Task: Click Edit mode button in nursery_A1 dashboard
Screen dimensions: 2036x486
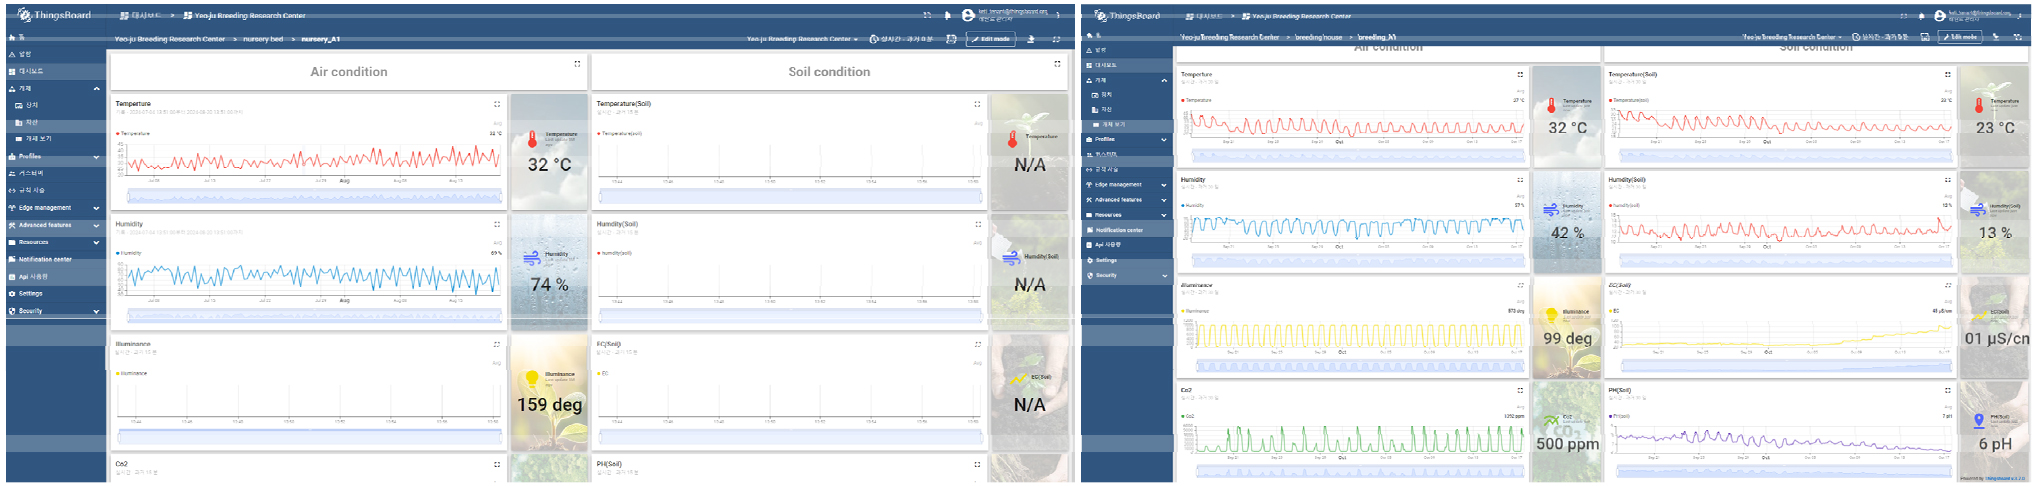Action: (x=990, y=39)
